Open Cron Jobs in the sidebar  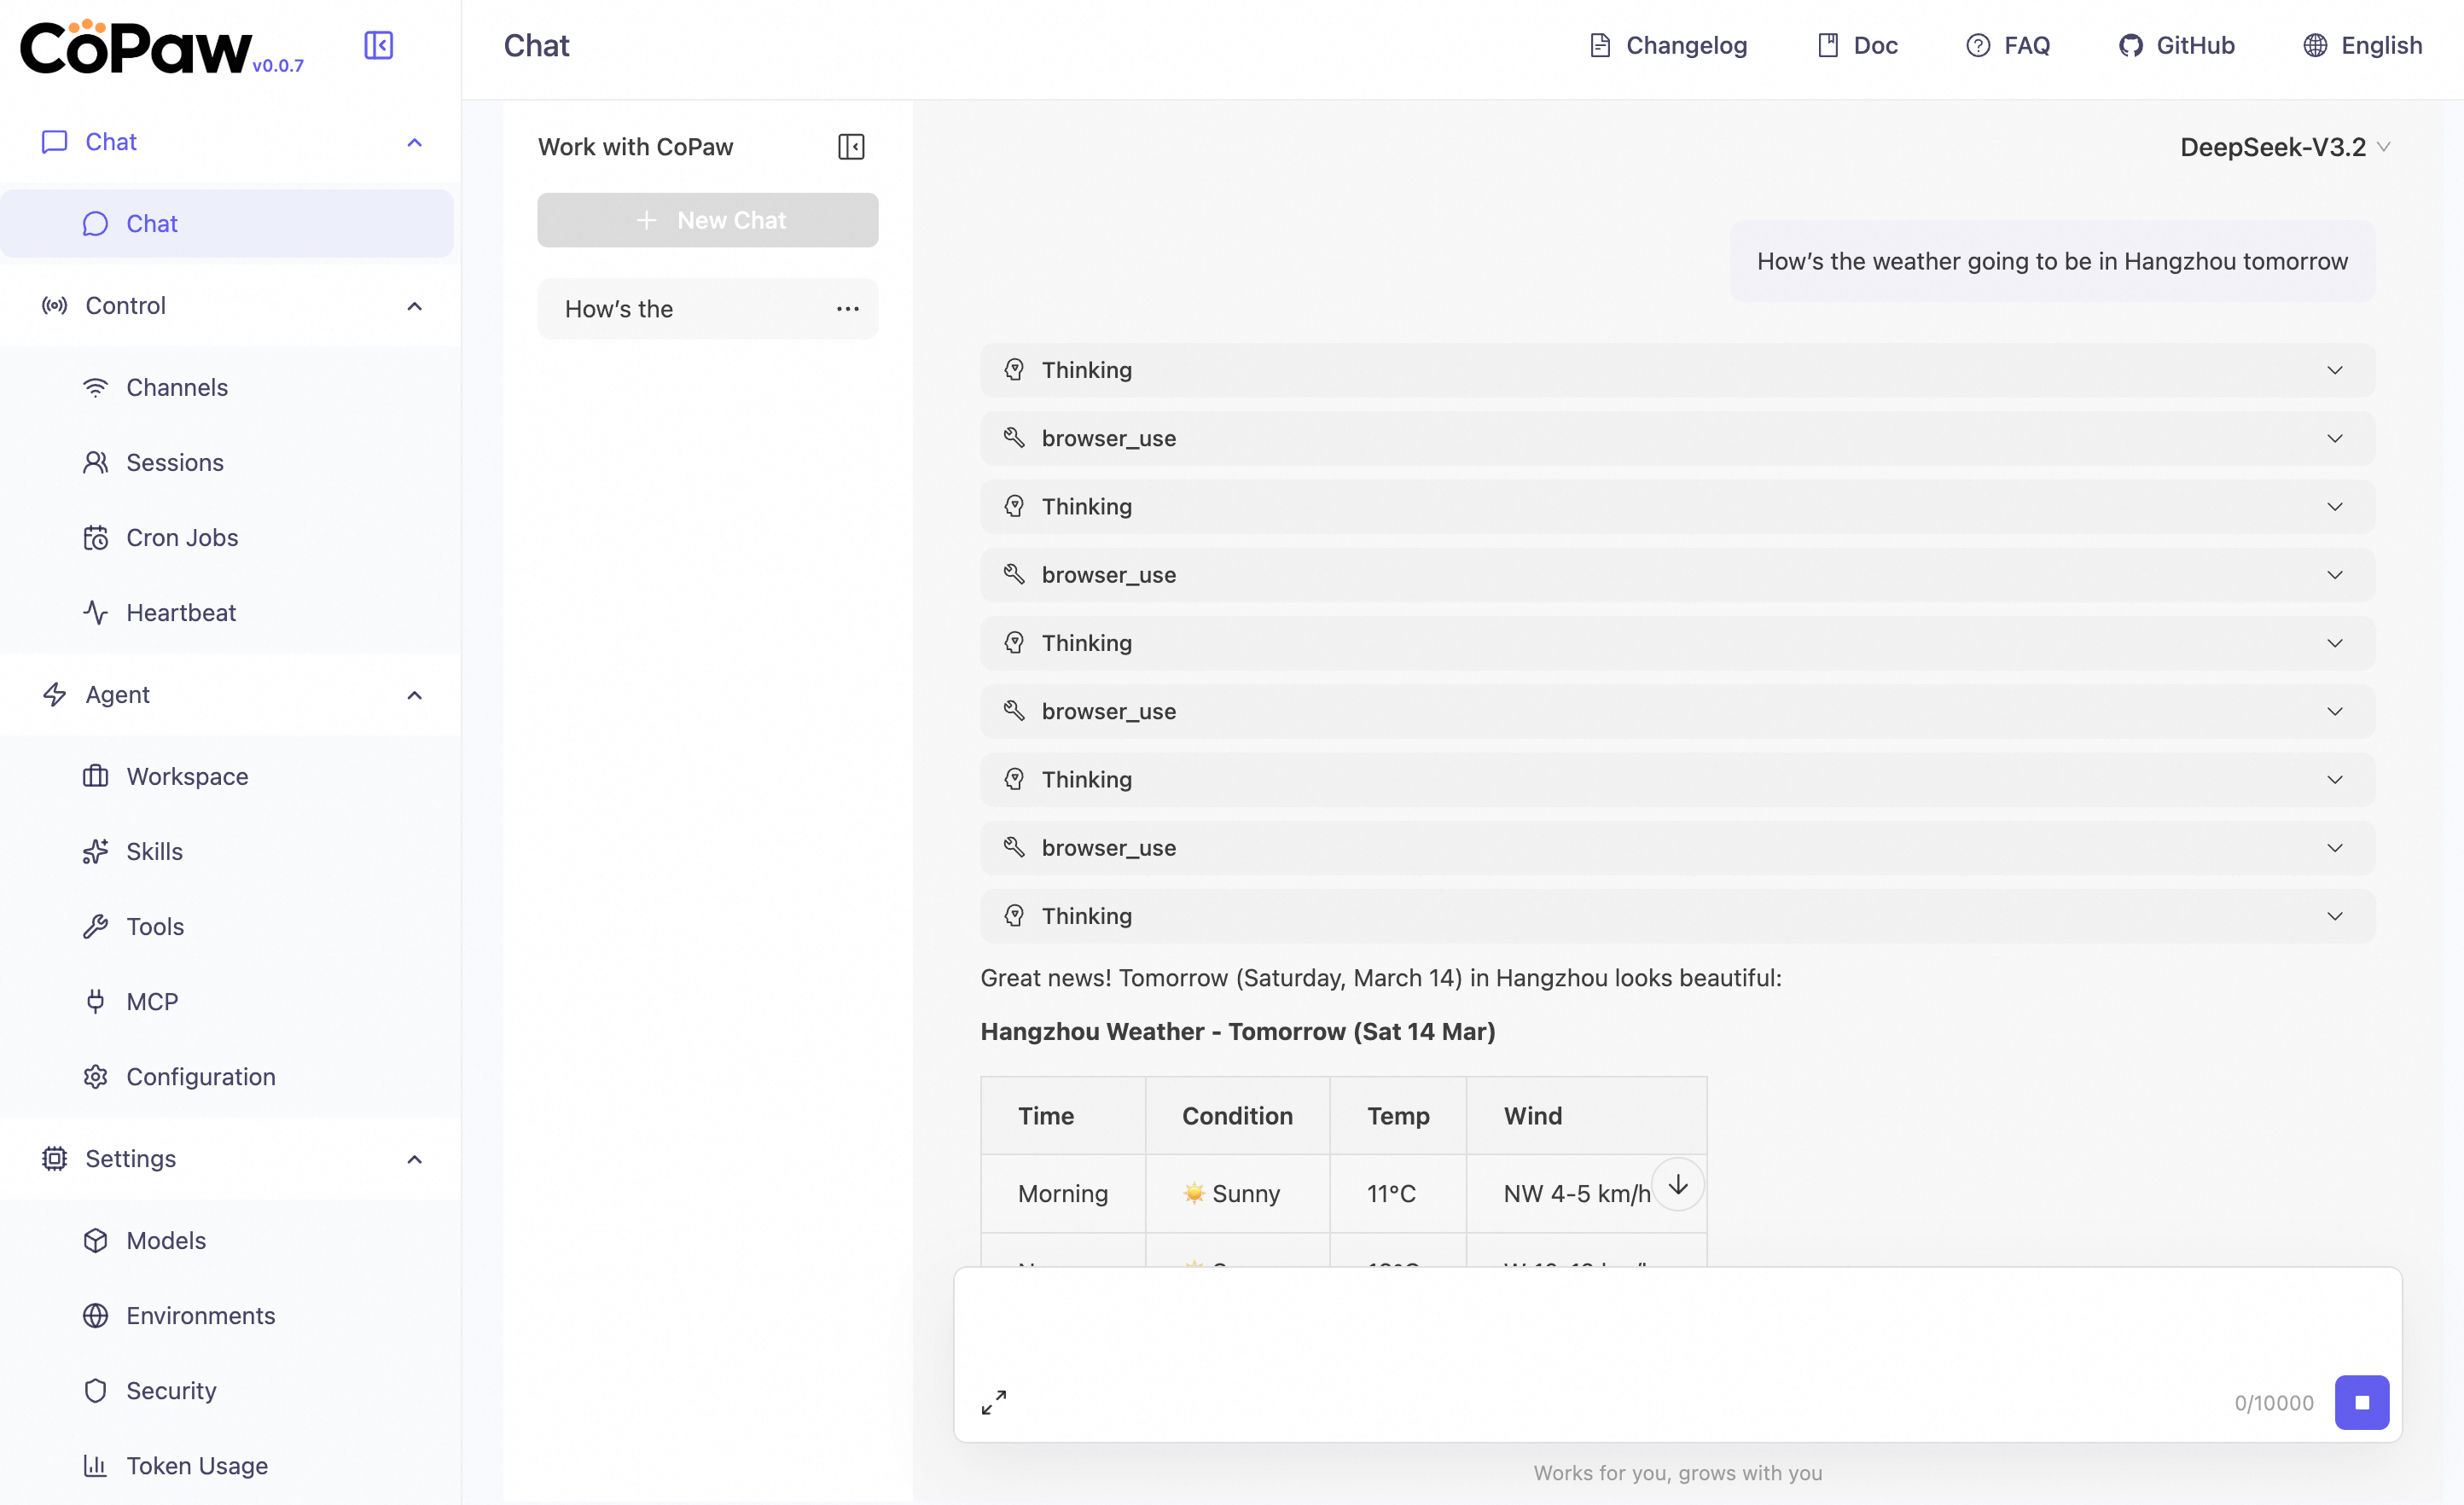pos(181,538)
